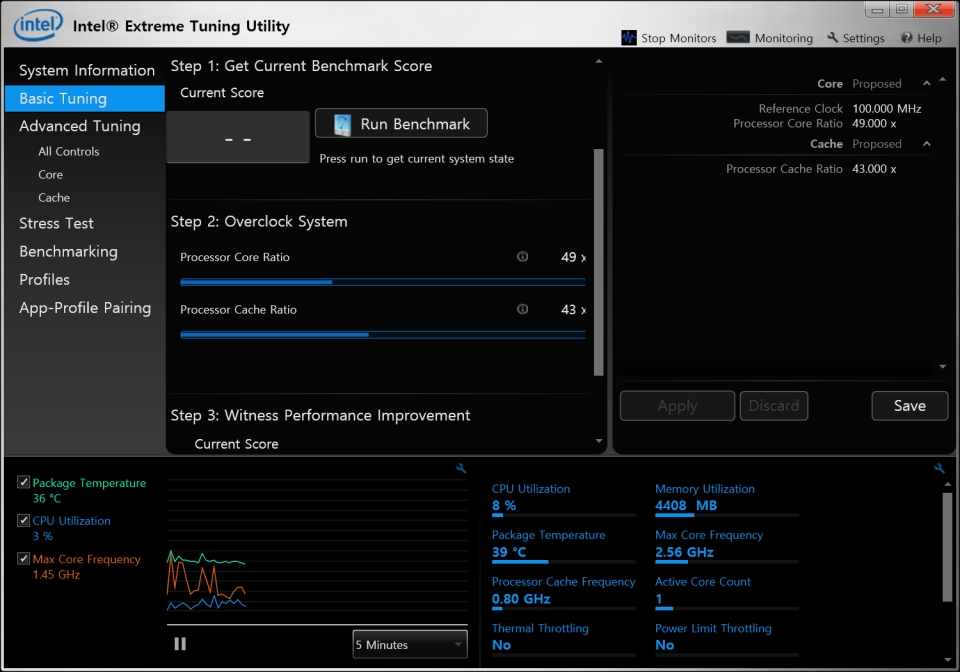Click the Help question mark icon

tap(906, 38)
